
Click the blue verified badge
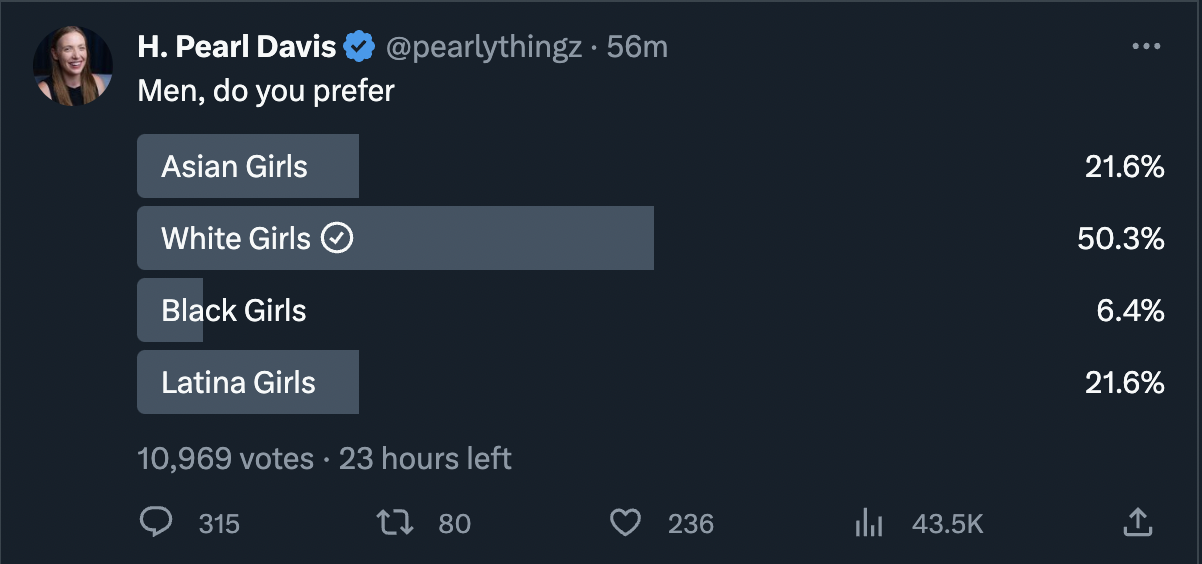(359, 47)
